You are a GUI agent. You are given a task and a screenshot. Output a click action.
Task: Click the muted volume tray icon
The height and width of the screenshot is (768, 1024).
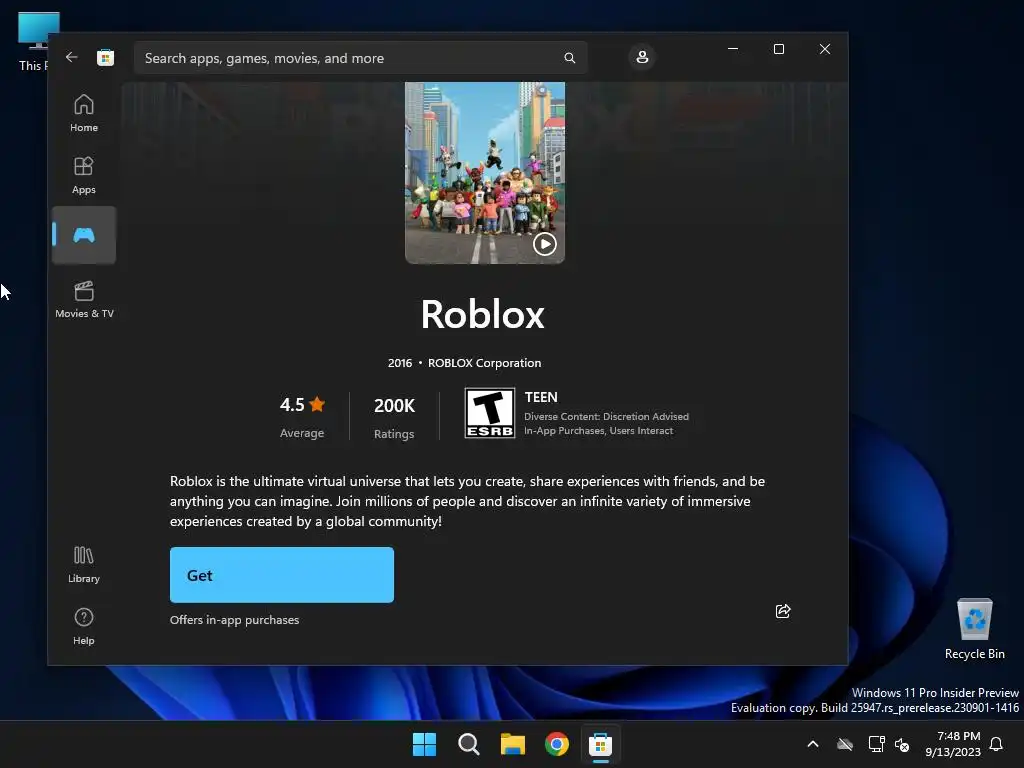(x=902, y=744)
